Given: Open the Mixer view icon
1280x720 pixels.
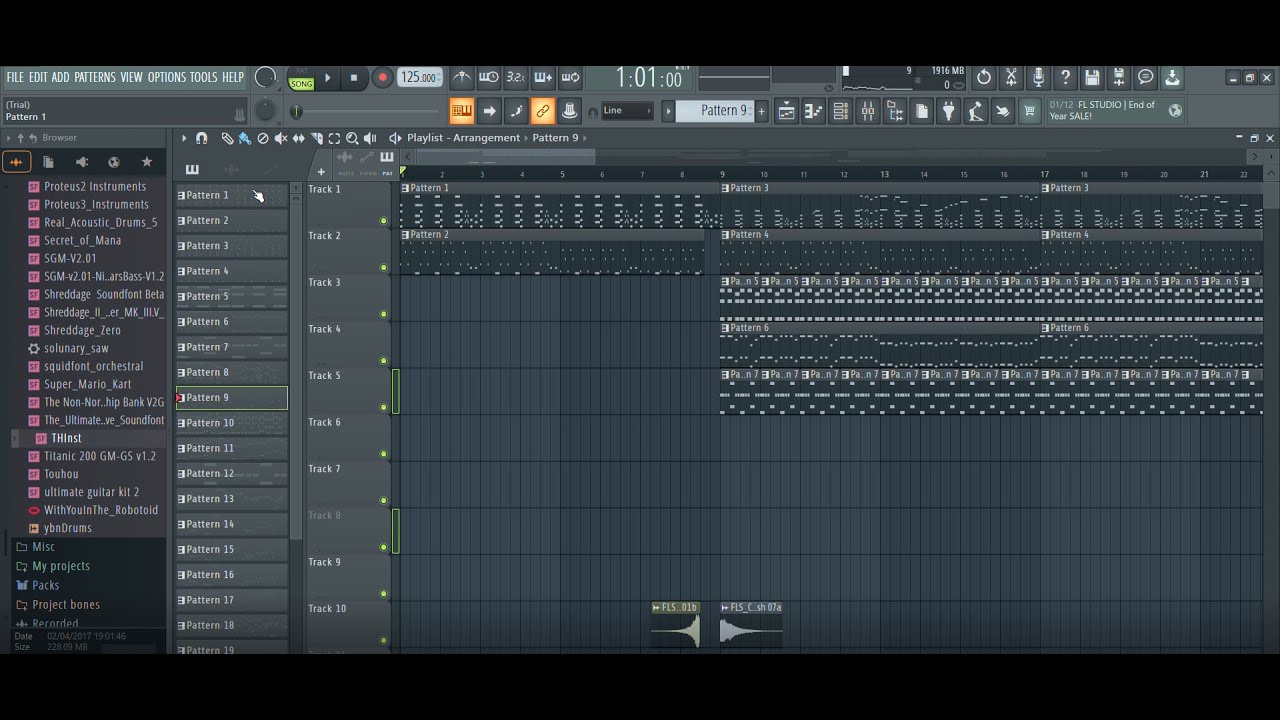Looking at the screenshot, I should coord(867,111).
